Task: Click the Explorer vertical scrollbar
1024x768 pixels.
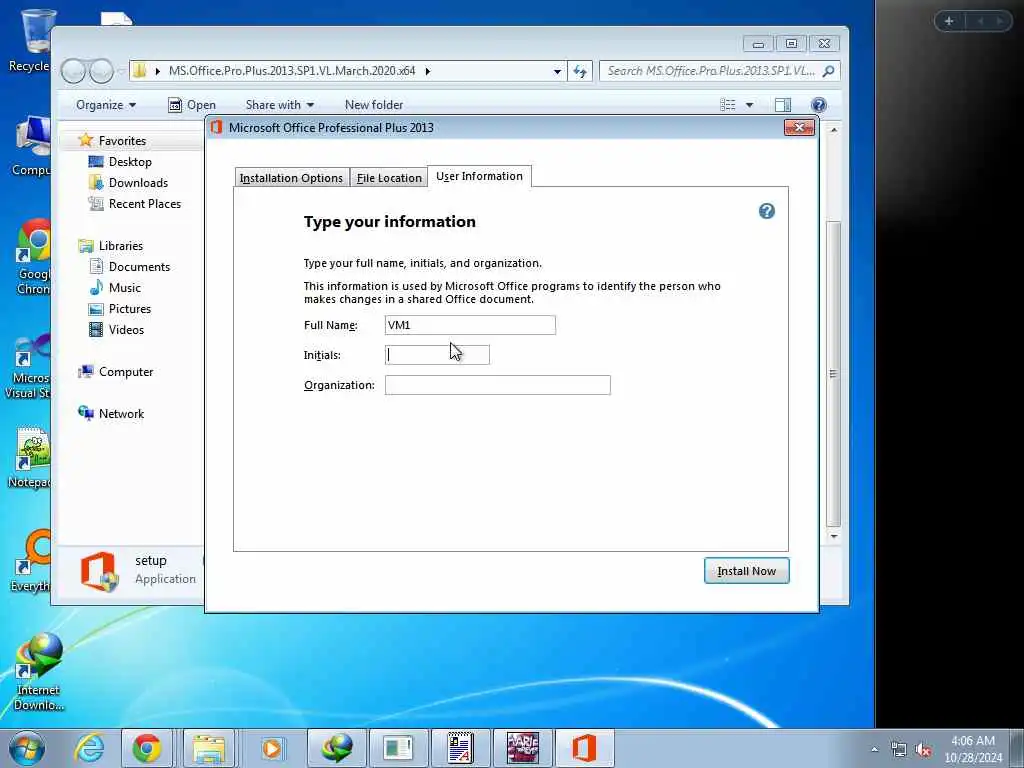Action: pyautogui.click(x=833, y=374)
